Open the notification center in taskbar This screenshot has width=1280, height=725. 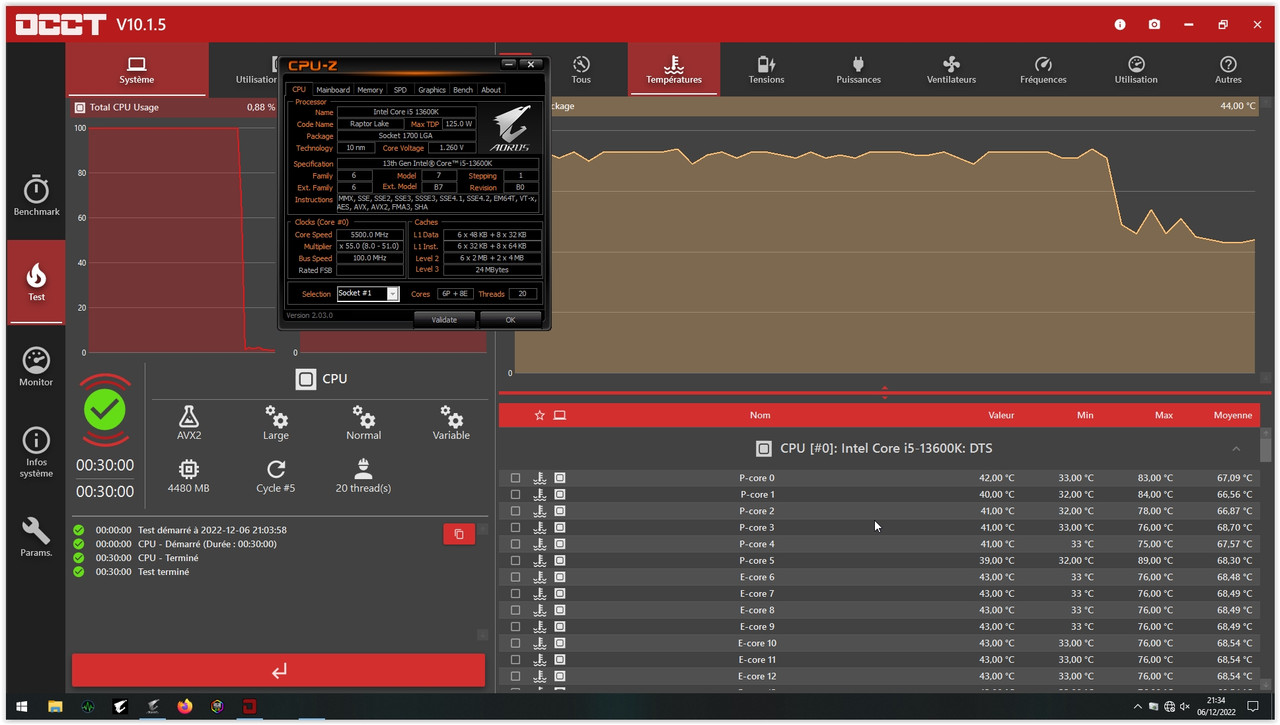[x=1254, y=706]
